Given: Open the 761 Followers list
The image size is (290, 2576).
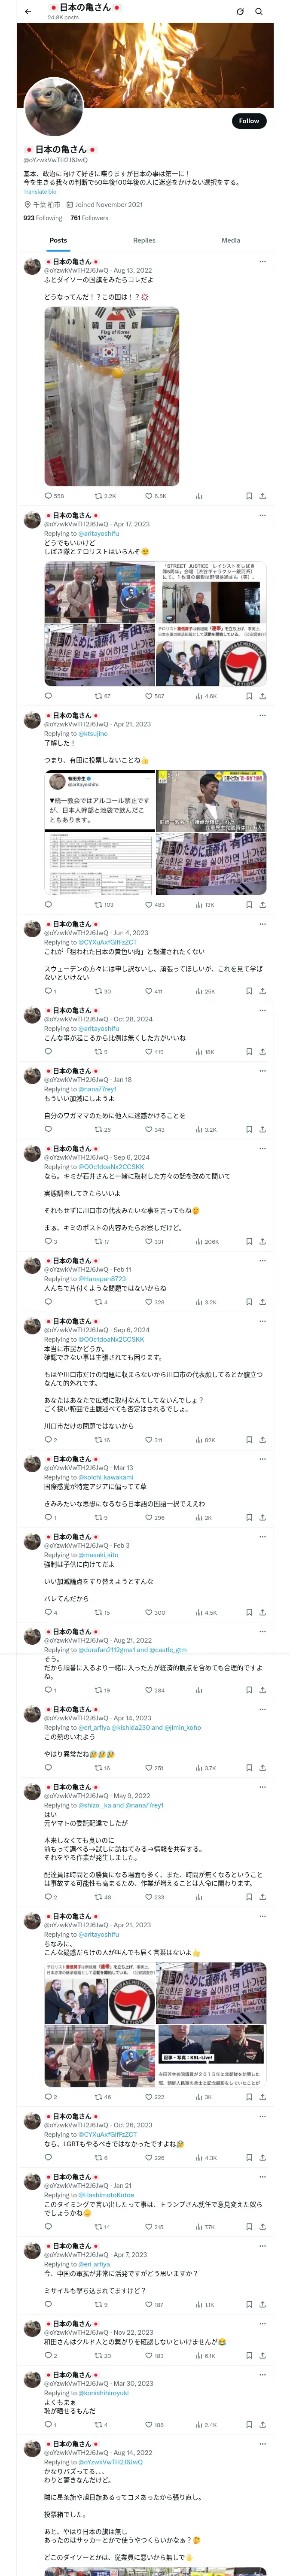Looking at the screenshot, I should 89,218.
